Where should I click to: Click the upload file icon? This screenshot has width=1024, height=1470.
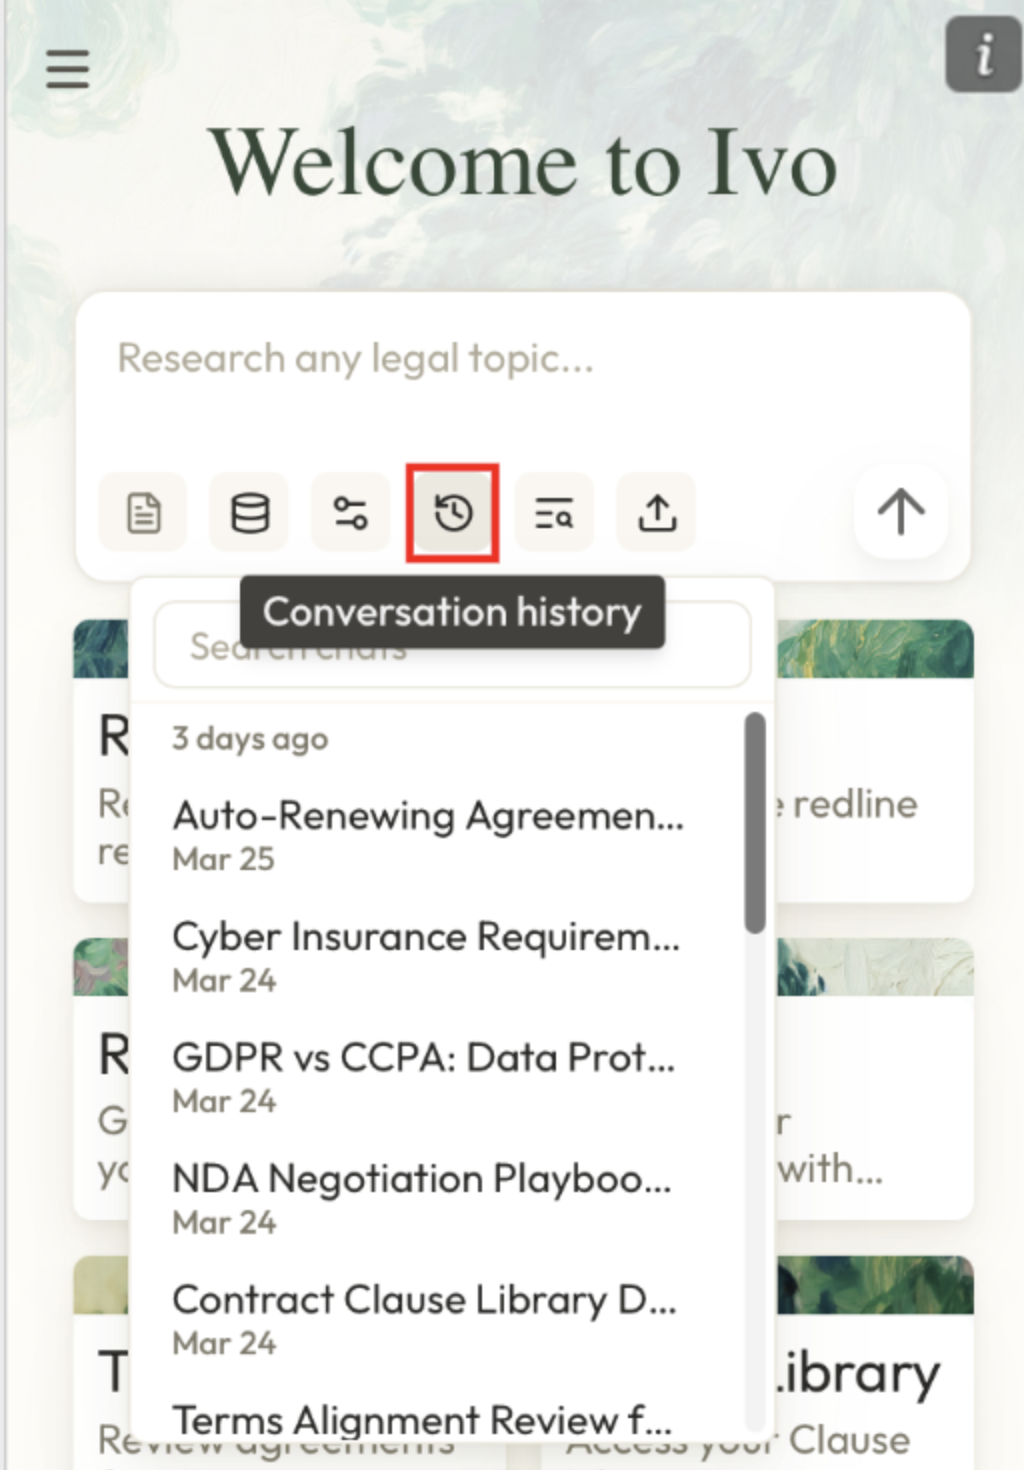click(656, 513)
